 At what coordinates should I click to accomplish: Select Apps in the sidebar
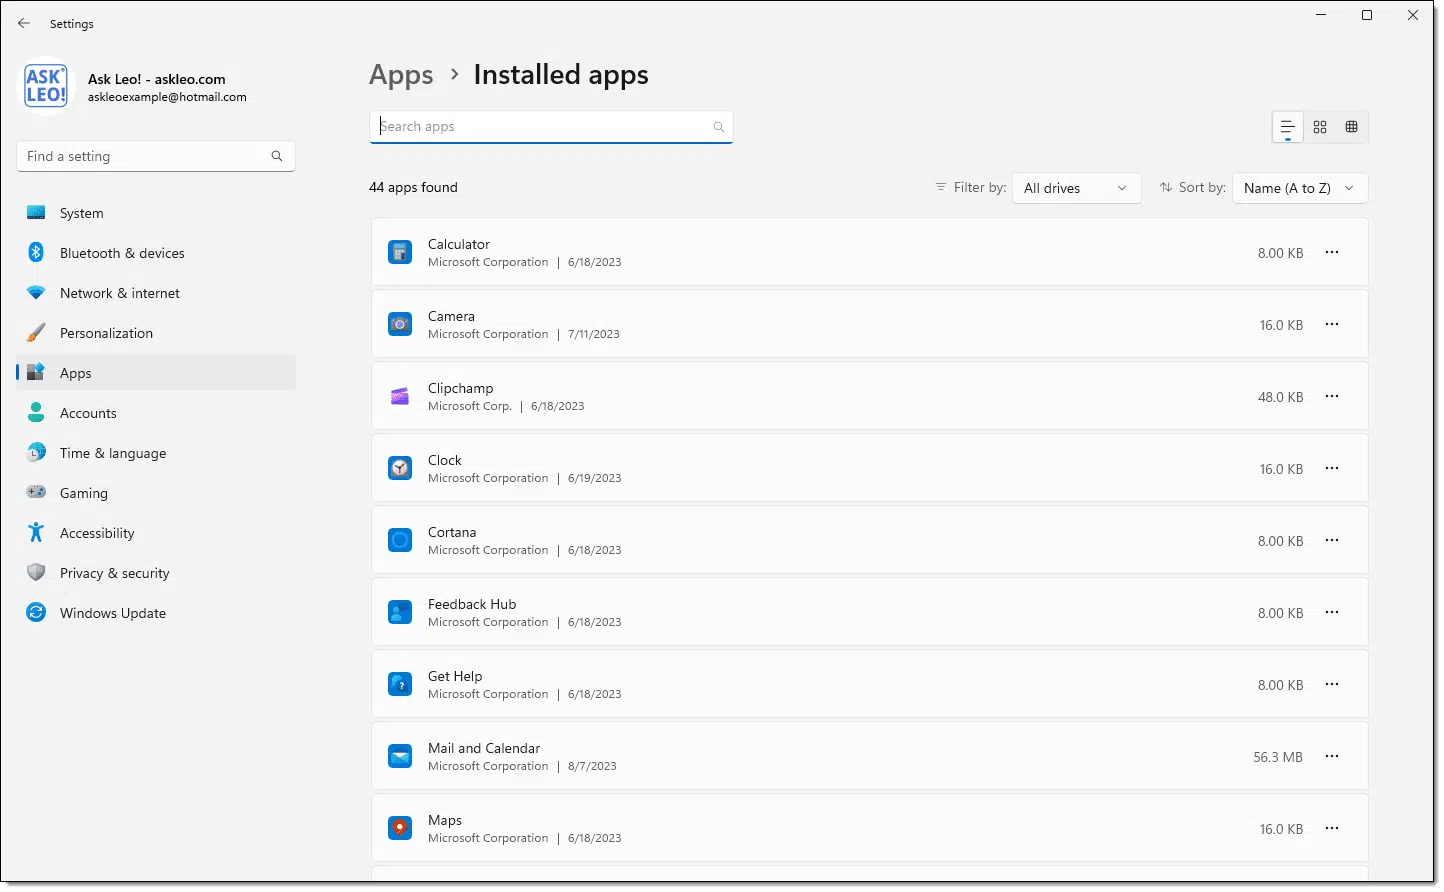(x=156, y=373)
